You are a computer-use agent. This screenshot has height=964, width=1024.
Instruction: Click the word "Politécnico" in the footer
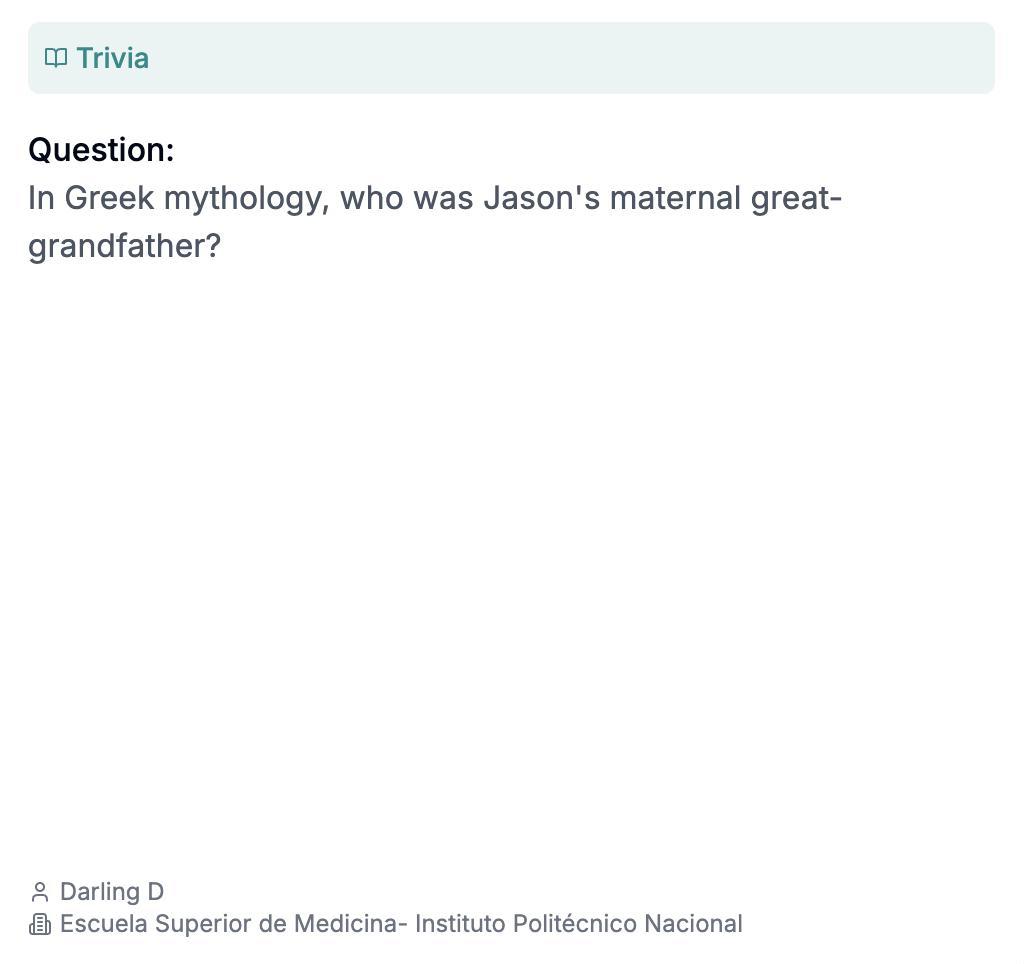(574, 924)
